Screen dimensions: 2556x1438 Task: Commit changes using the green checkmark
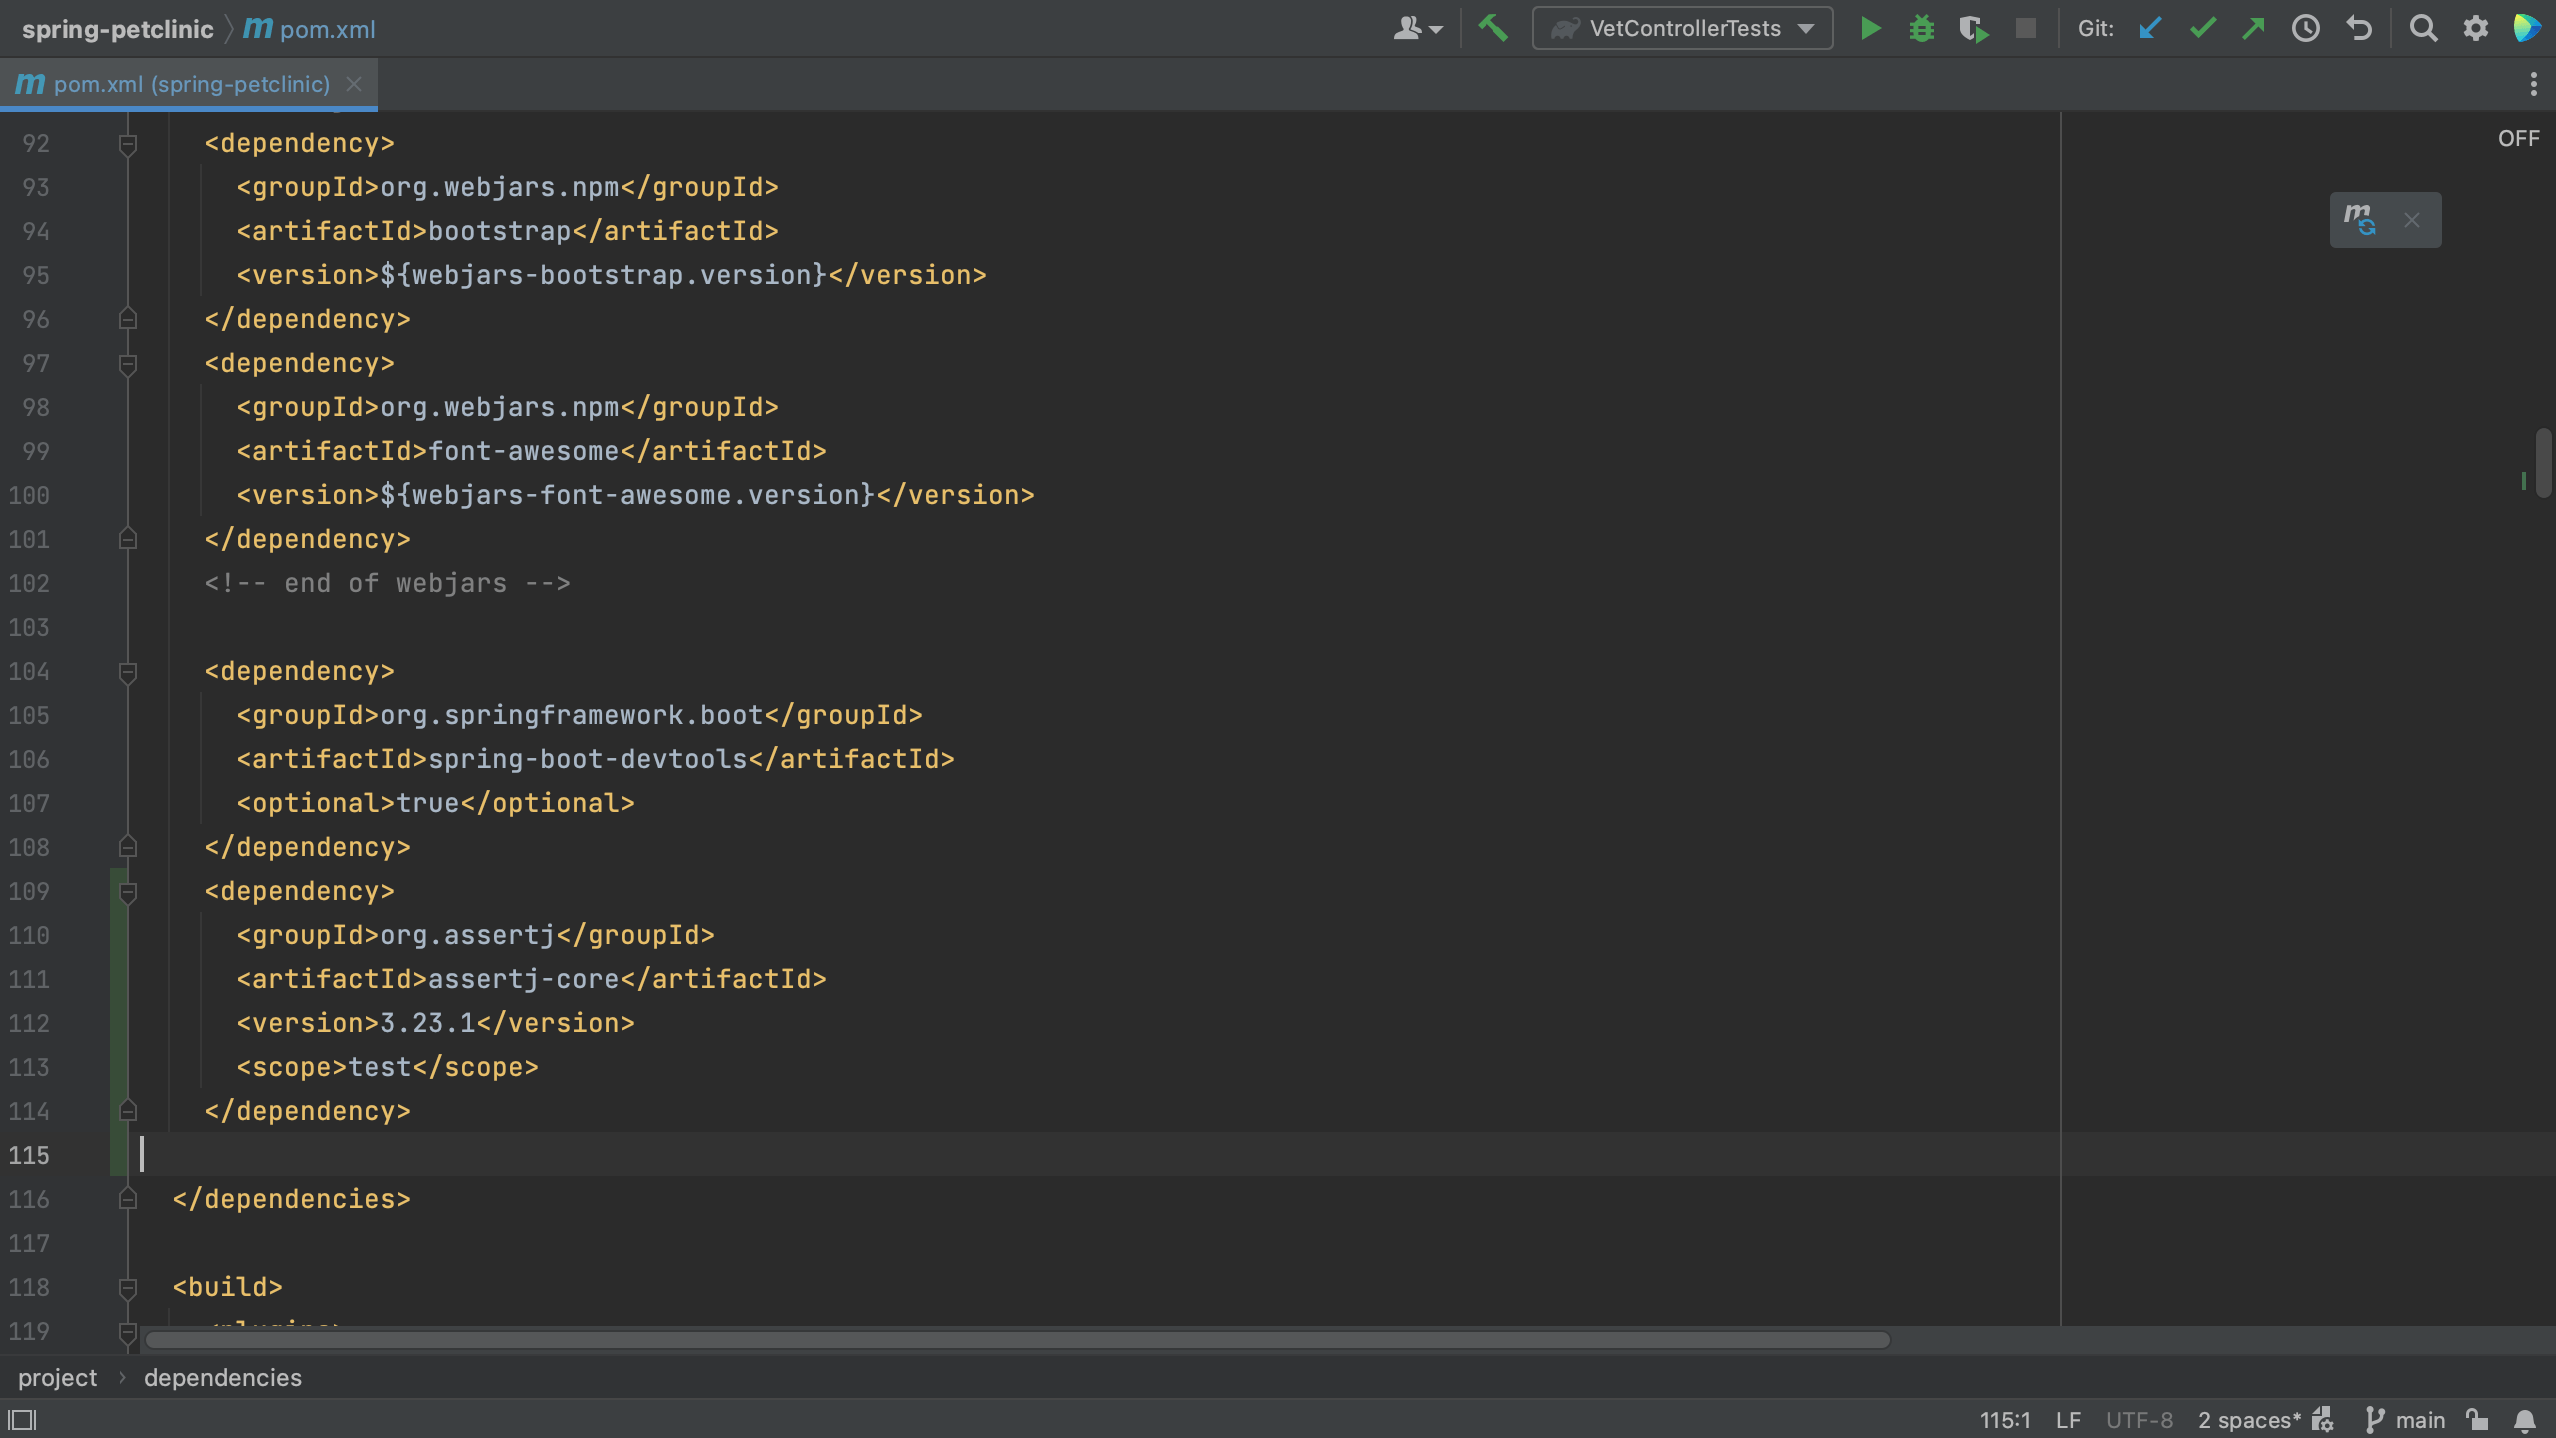2203,28
